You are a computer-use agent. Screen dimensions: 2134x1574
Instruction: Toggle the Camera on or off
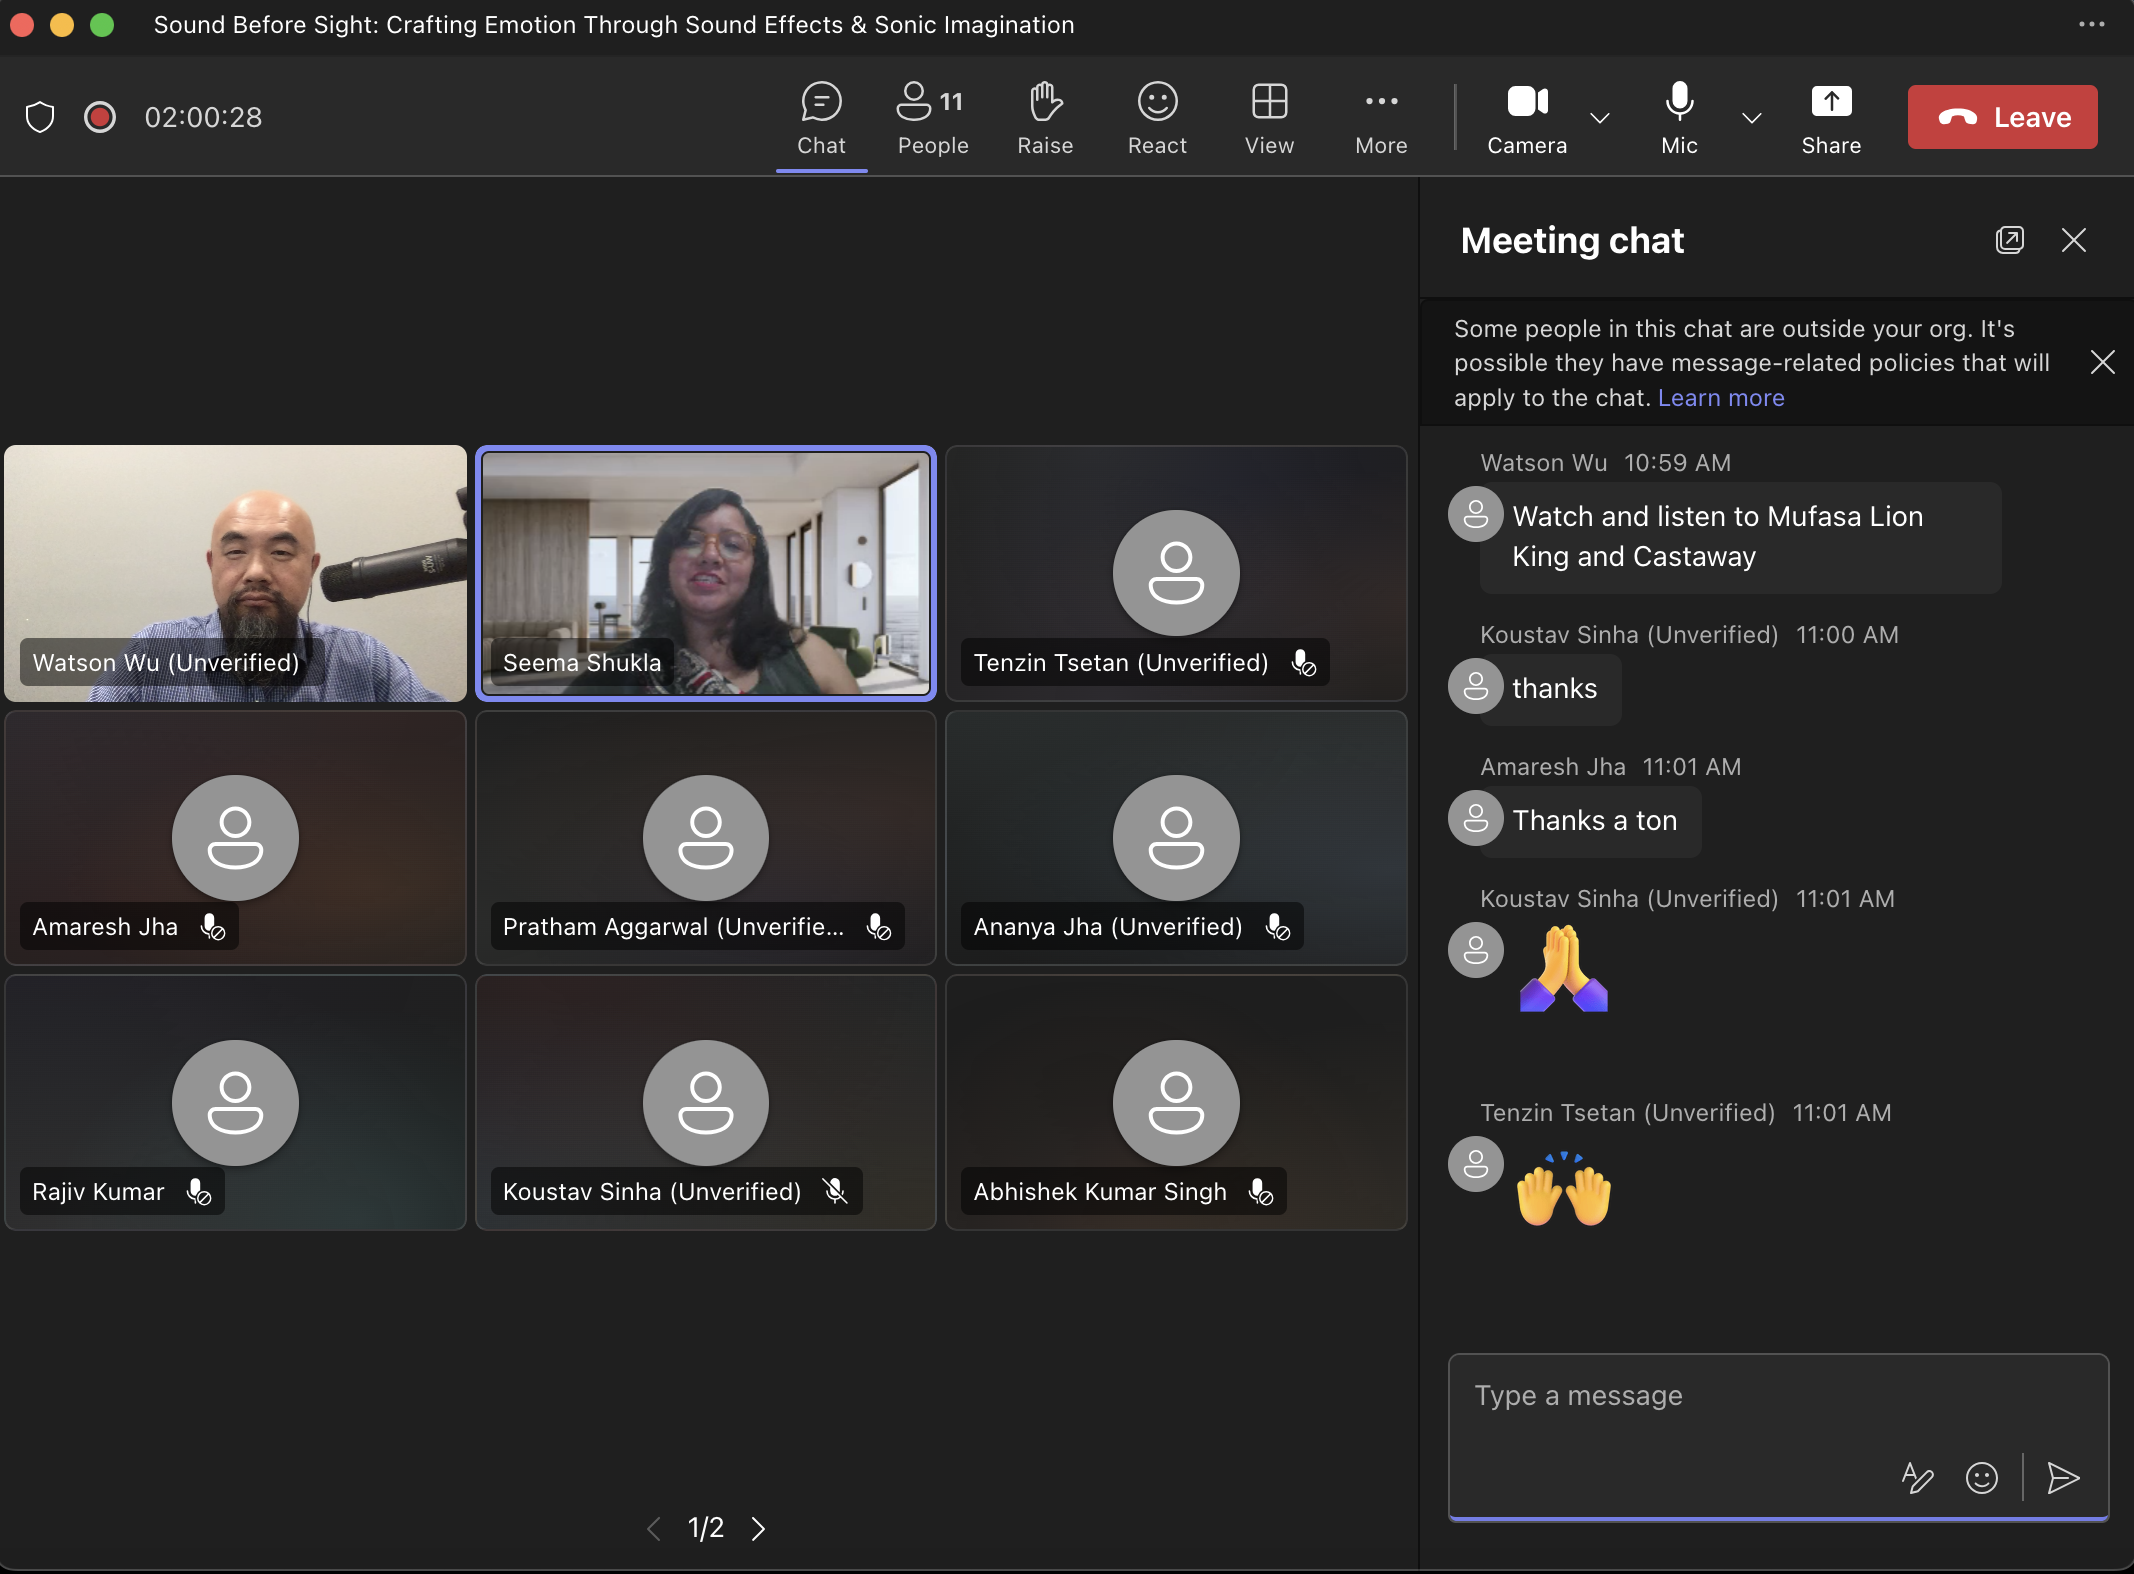[1527, 118]
